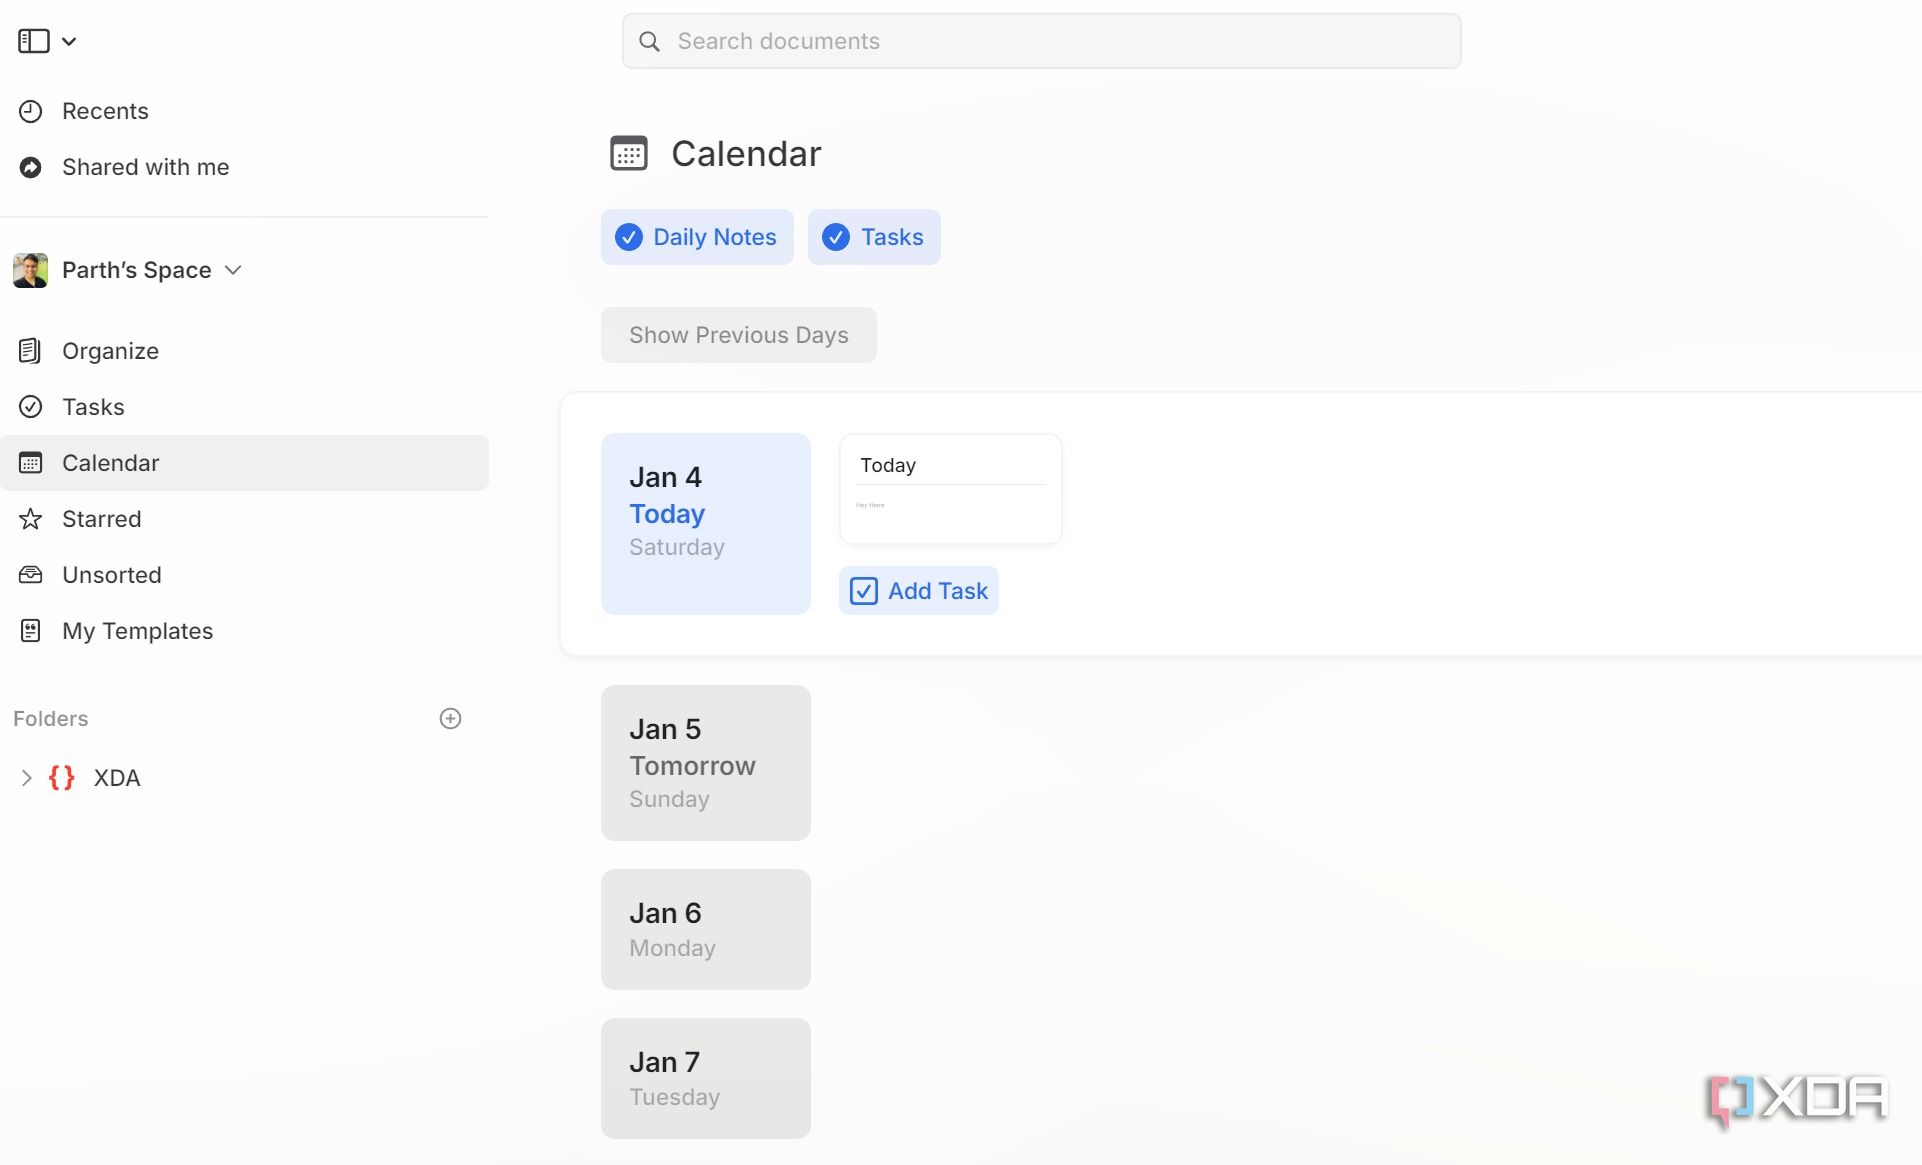Click the Unsorted tray icon

29,575
